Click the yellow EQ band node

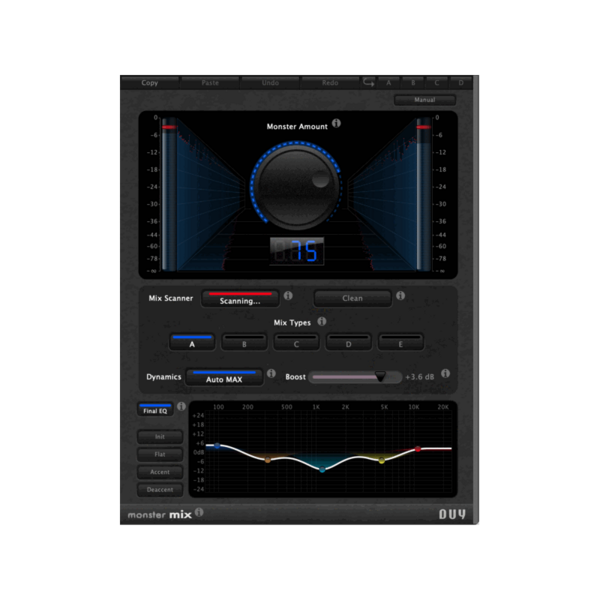tap(382, 461)
